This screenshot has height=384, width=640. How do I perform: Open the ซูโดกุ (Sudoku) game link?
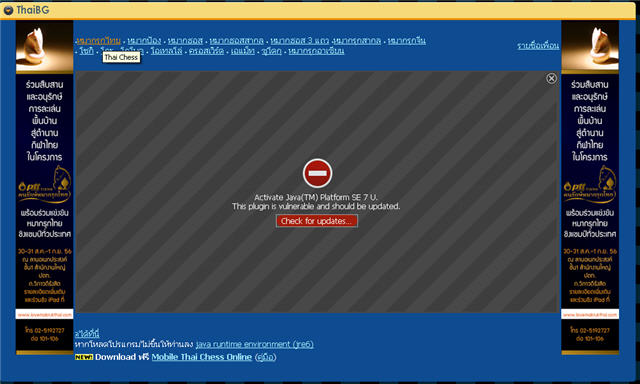pyautogui.click(x=271, y=51)
